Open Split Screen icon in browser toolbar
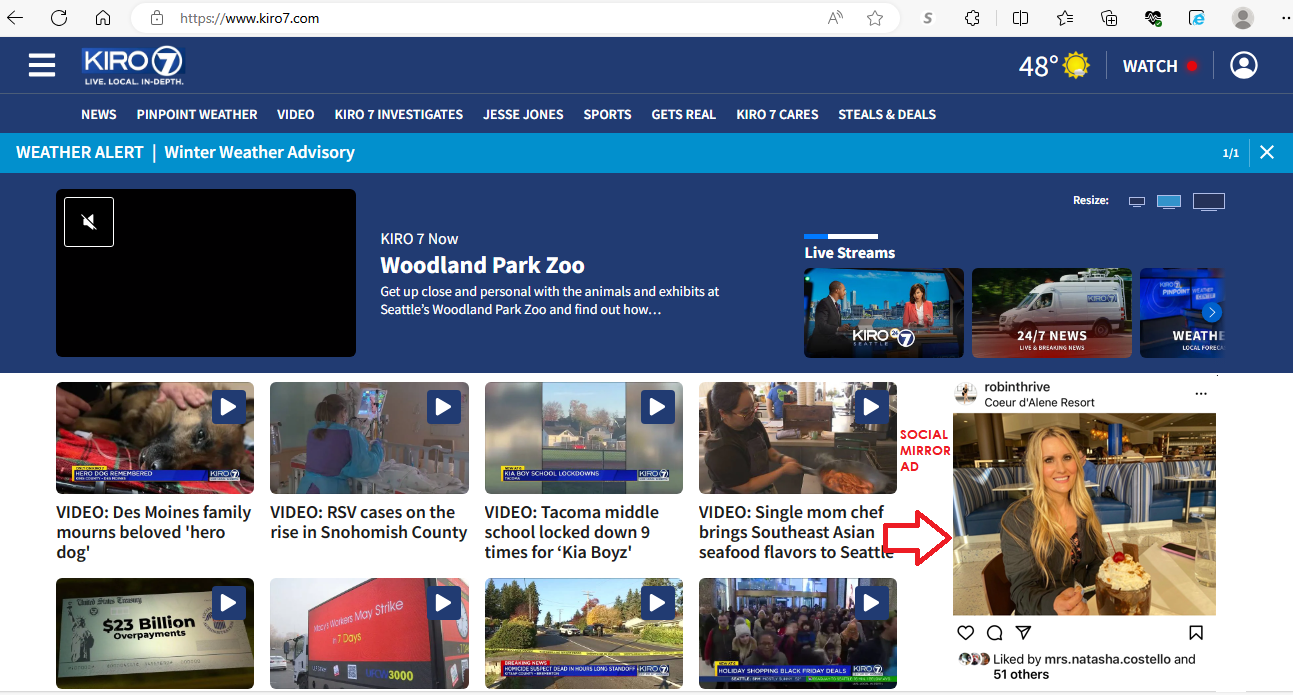The height and width of the screenshot is (695, 1293). pyautogui.click(x=1020, y=18)
